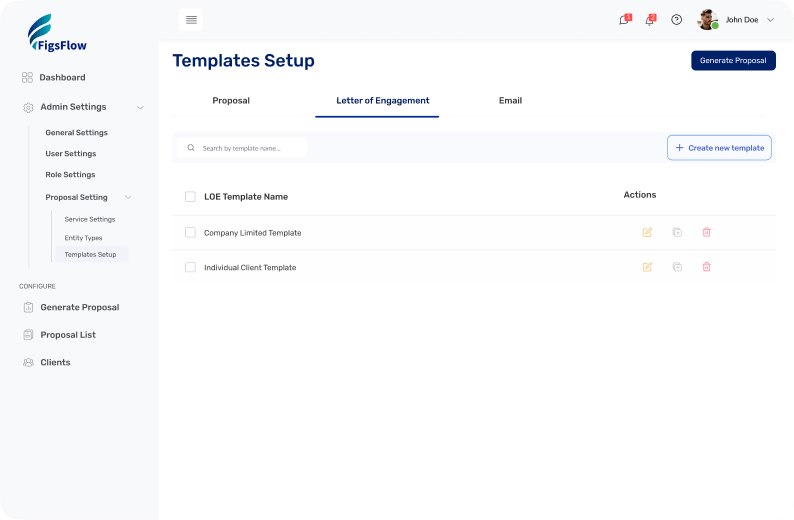
Task: Click the help question mark icon
Action: [x=677, y=20]
